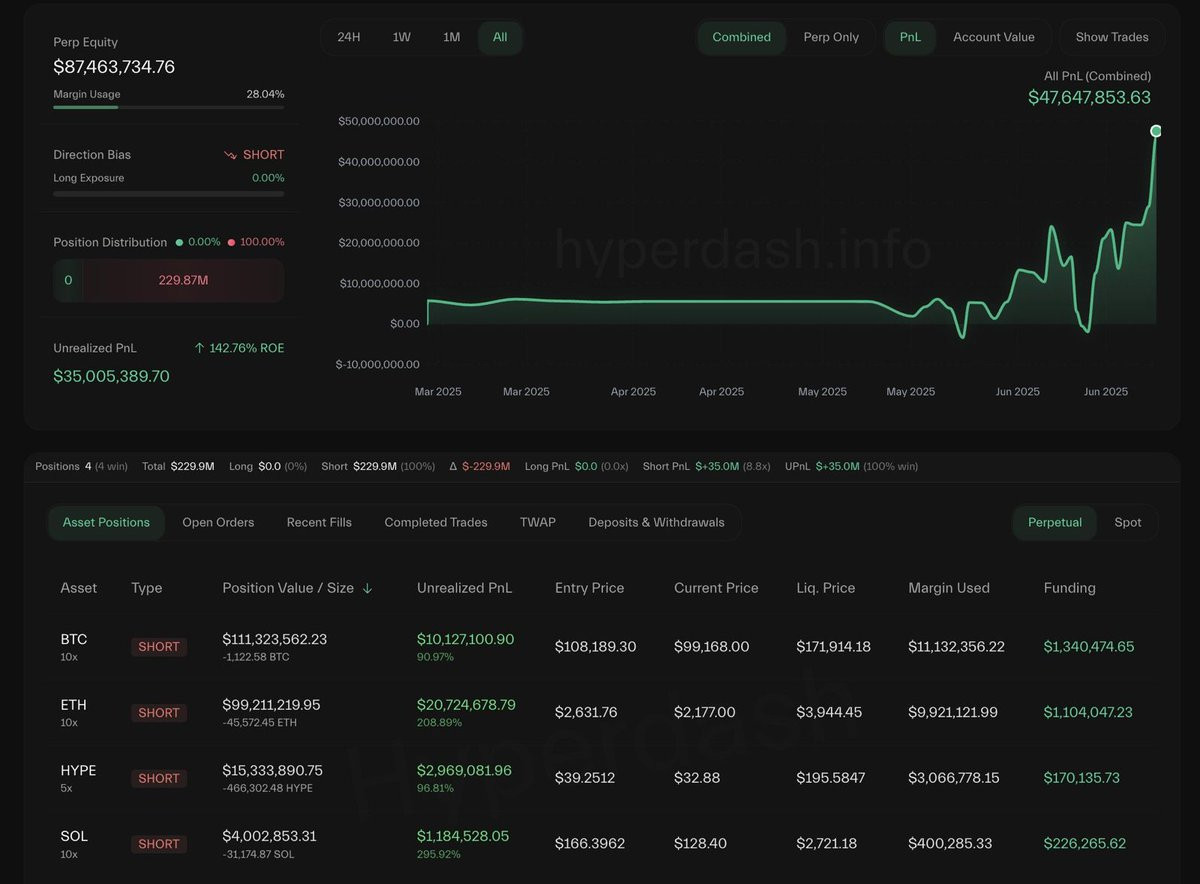Click Unrealized PnL $35,005,389.70
This screenshot has width=1200, height=884.
coord(111,376)
